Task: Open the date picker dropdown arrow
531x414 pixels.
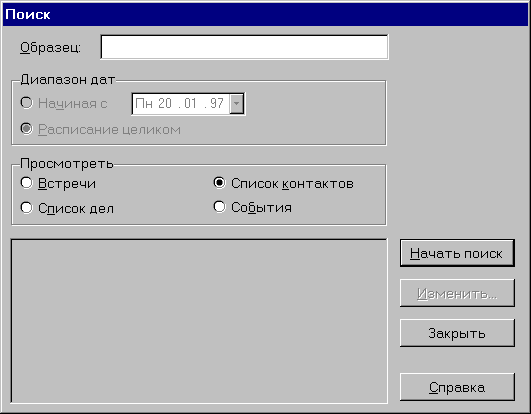Action: point(236,104)
